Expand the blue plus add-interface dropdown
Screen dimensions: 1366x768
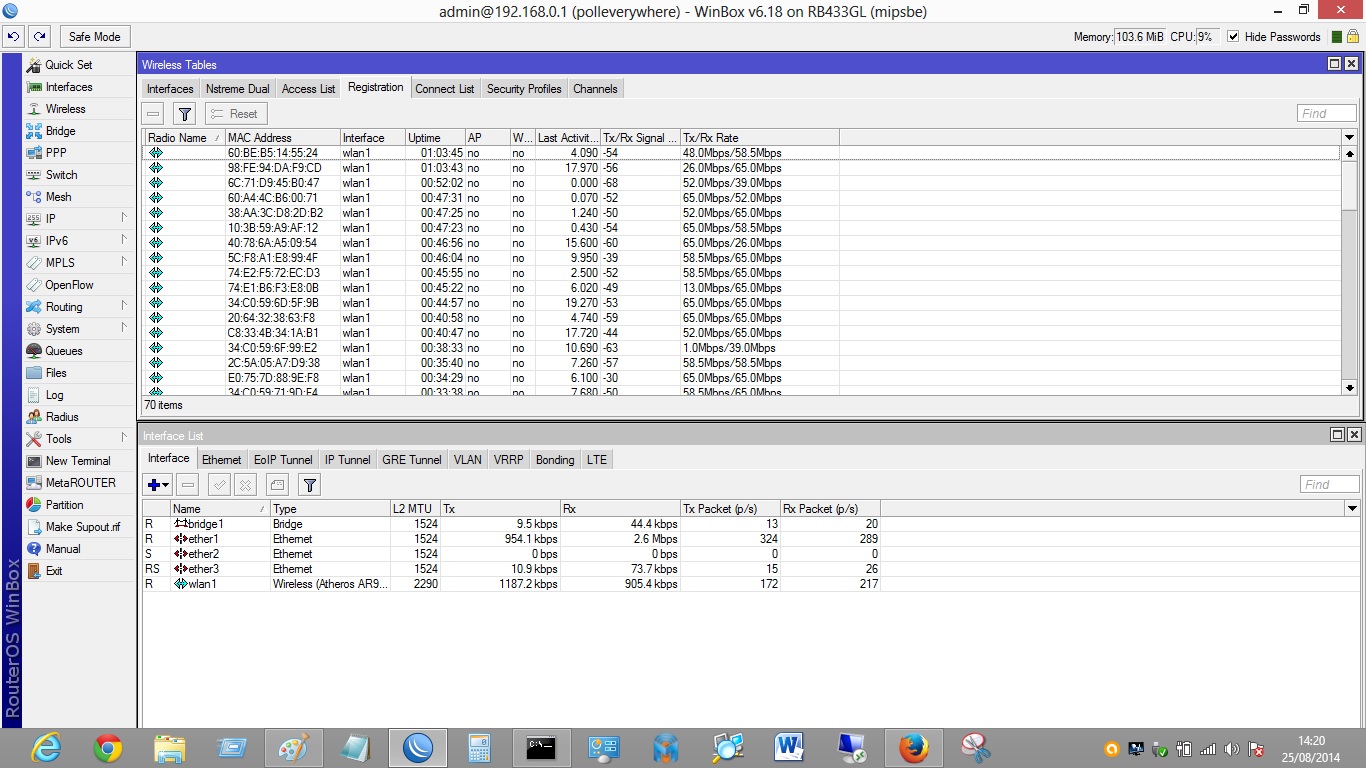[158, 485]
